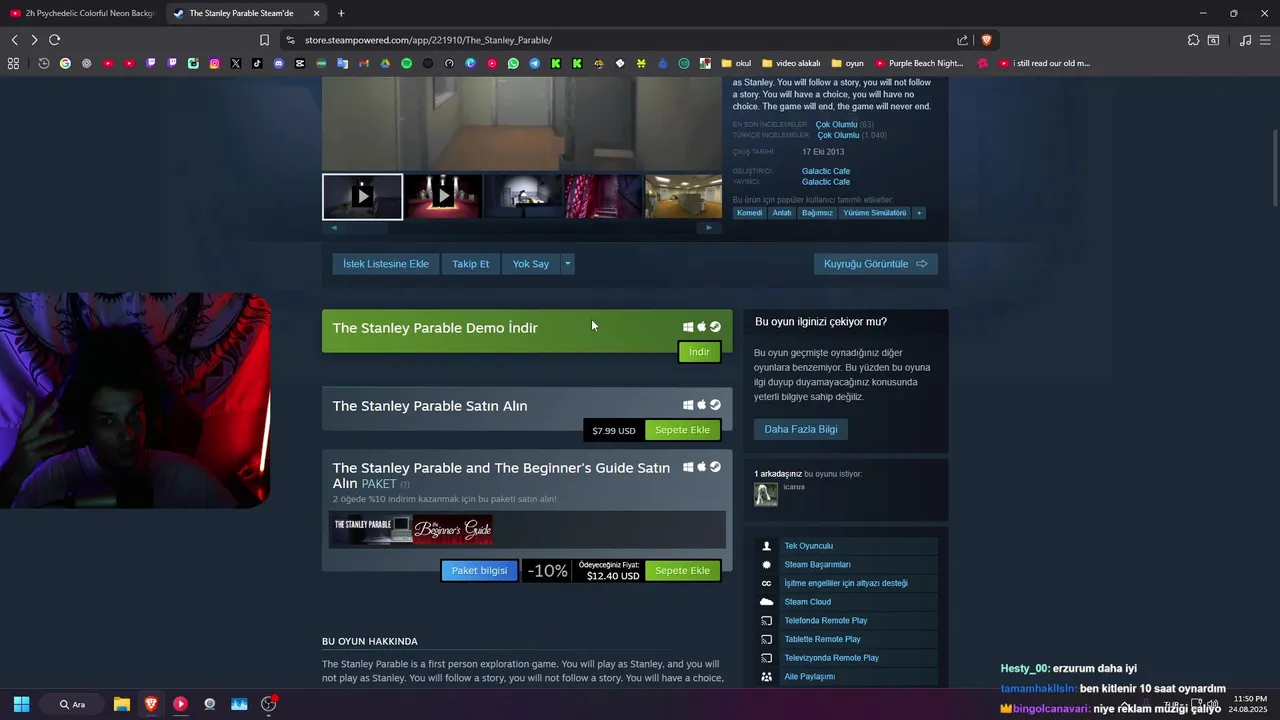
Task: Open the Brave Shields lion icon
Action: pos(986,40)
